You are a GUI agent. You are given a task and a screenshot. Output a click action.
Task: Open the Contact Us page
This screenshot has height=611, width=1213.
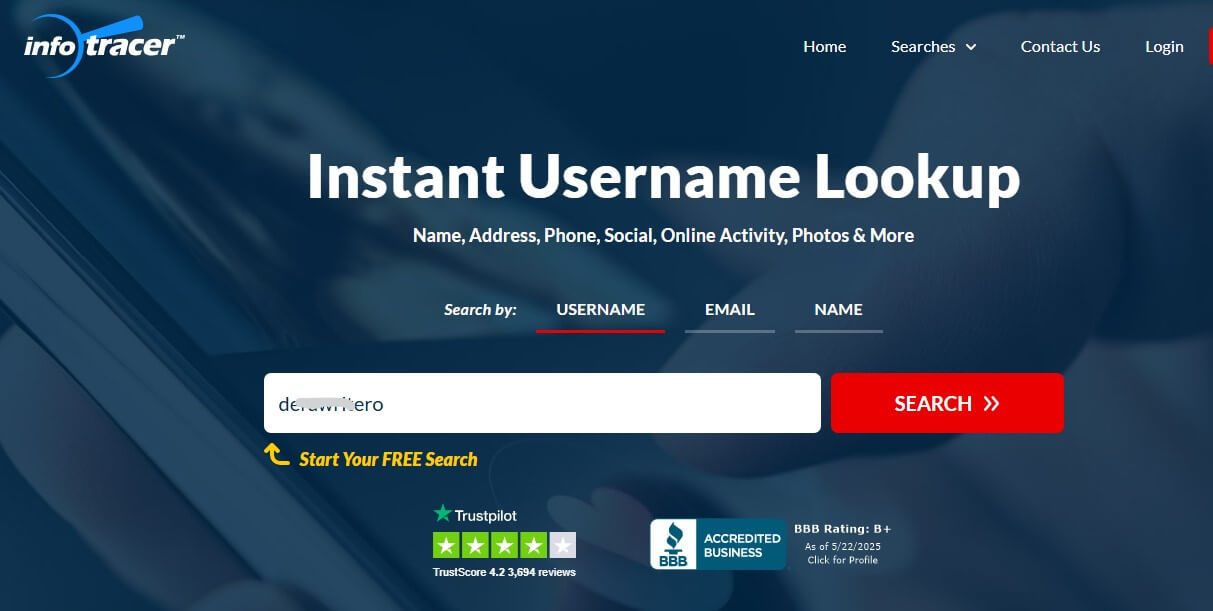pyautogui.click(x=1060, y=46)
